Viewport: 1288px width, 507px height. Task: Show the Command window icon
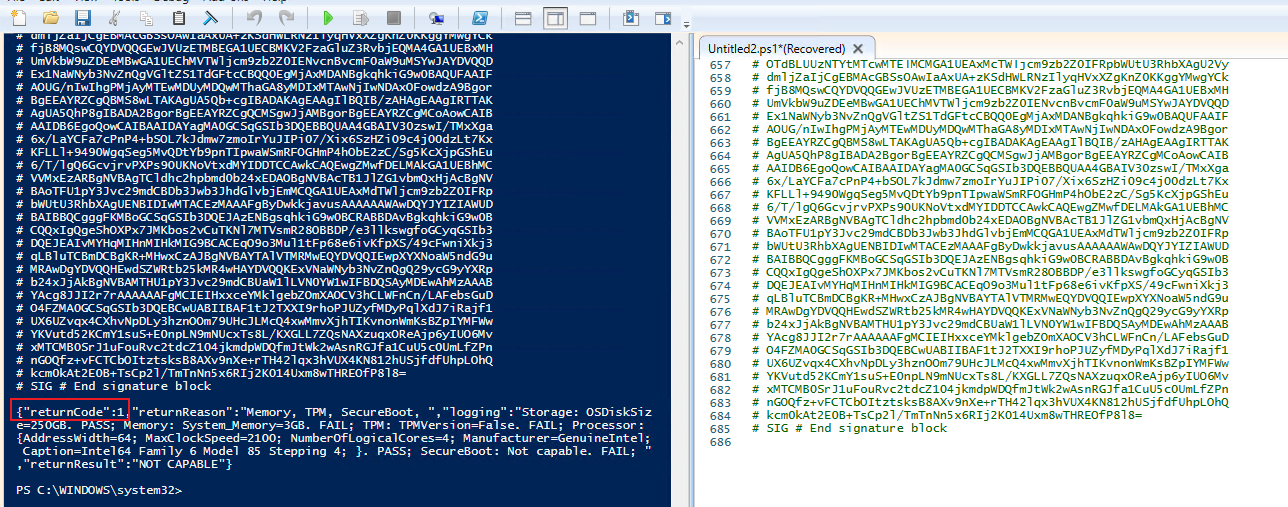tap(631, 18)
